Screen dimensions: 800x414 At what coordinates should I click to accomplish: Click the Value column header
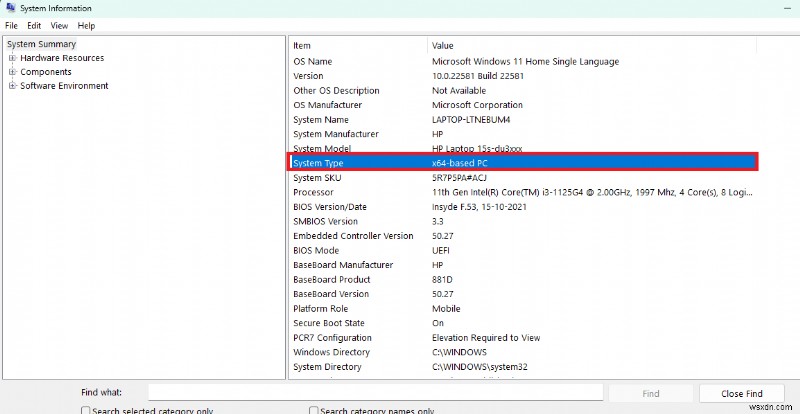(x=592, y=46)
